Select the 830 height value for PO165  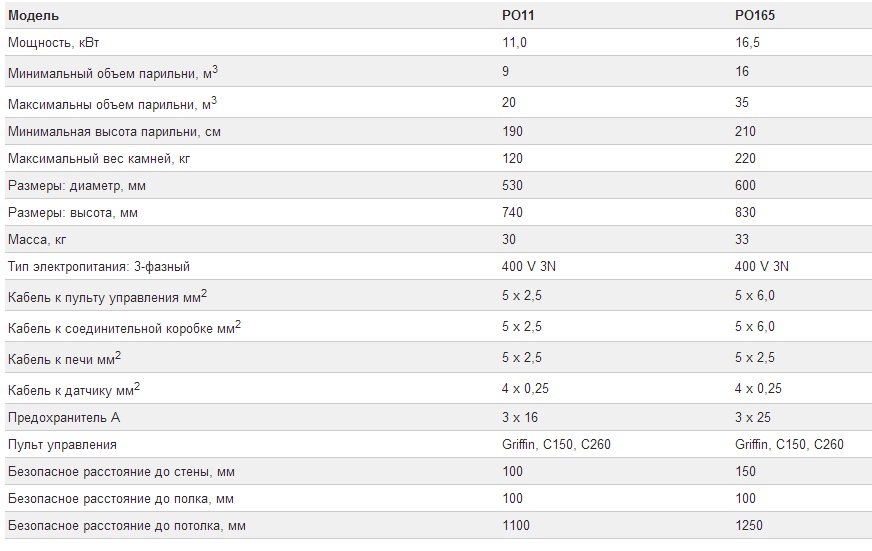pos(745,212)
